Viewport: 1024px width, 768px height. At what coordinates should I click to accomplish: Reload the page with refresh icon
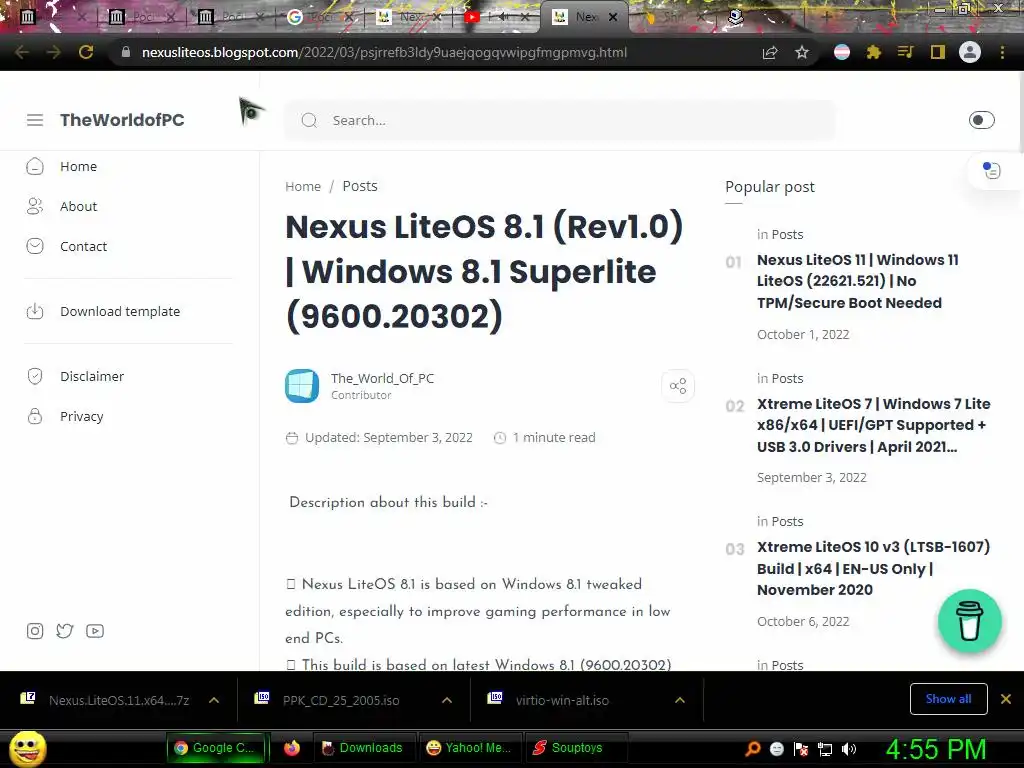(86, 52)
